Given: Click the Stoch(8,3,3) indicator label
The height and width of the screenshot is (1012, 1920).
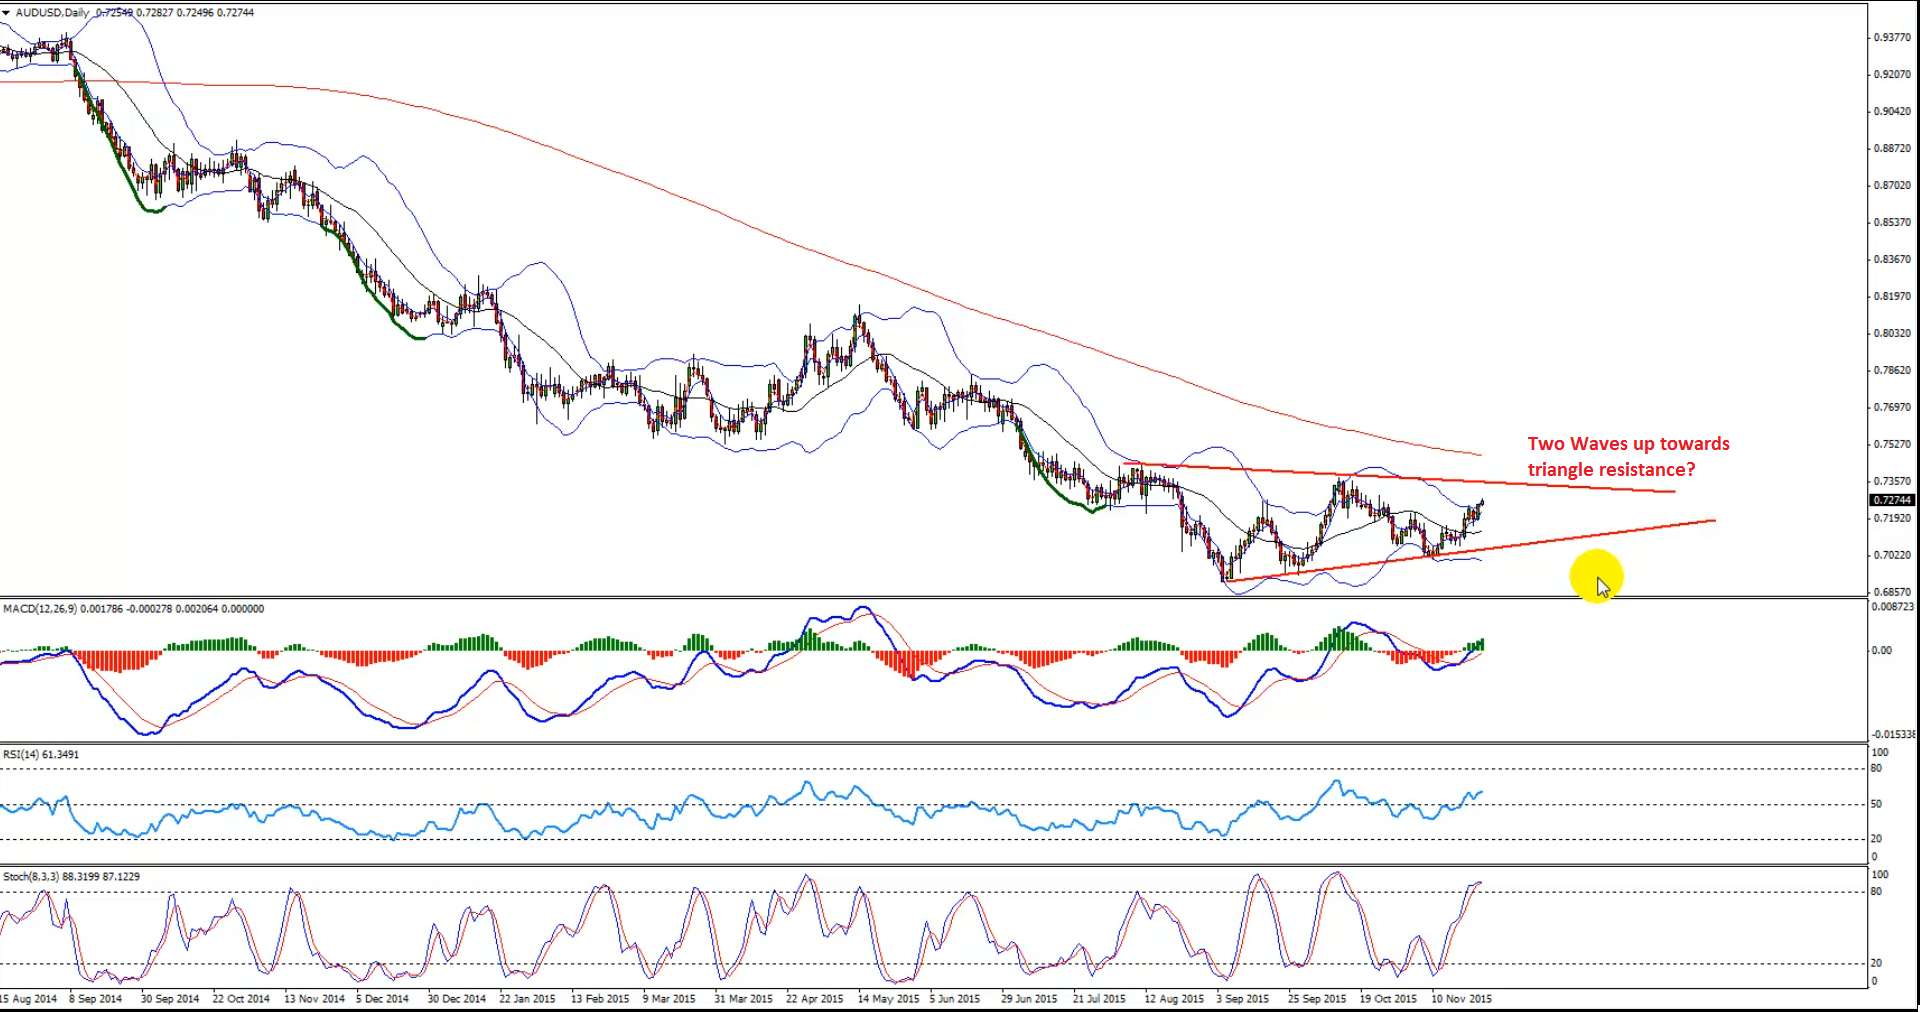Looking at the screenshot, I should click(31, 877).
